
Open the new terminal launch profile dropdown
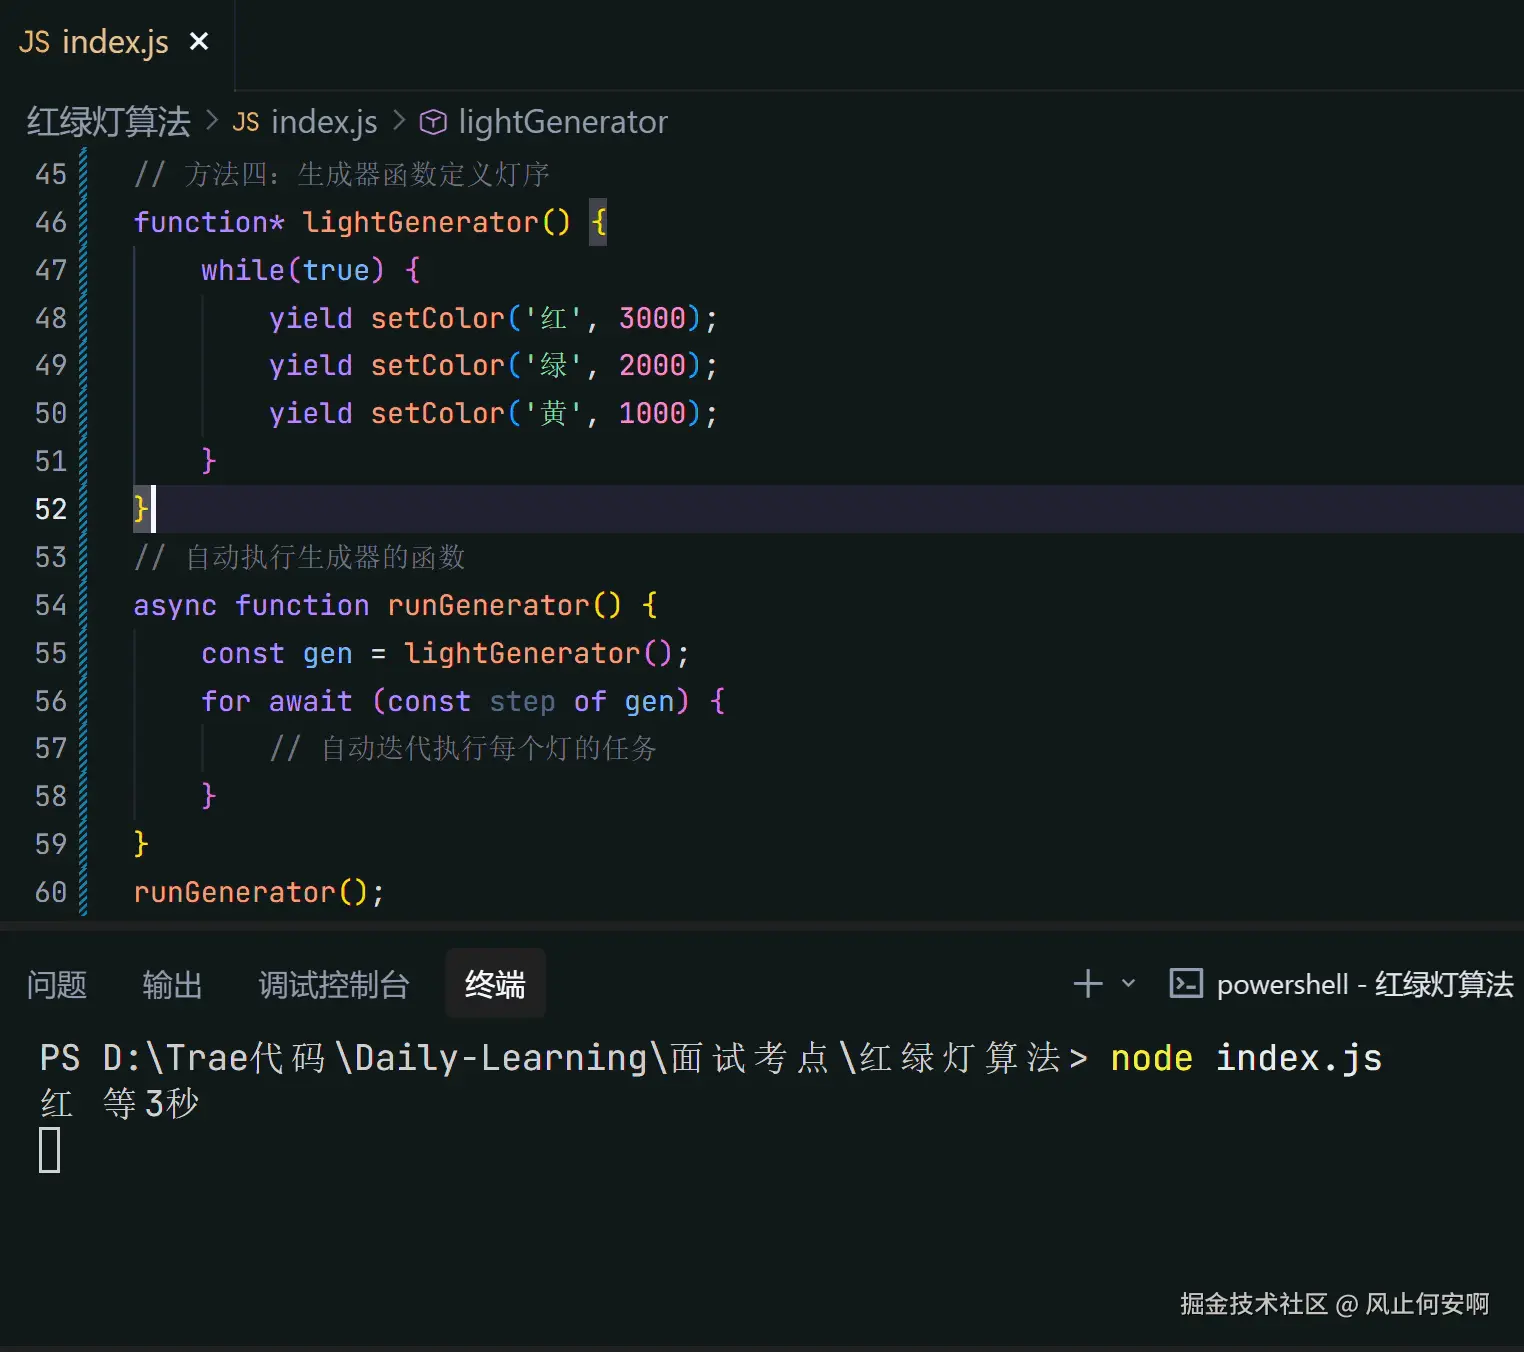click(x=1129, y=984)
